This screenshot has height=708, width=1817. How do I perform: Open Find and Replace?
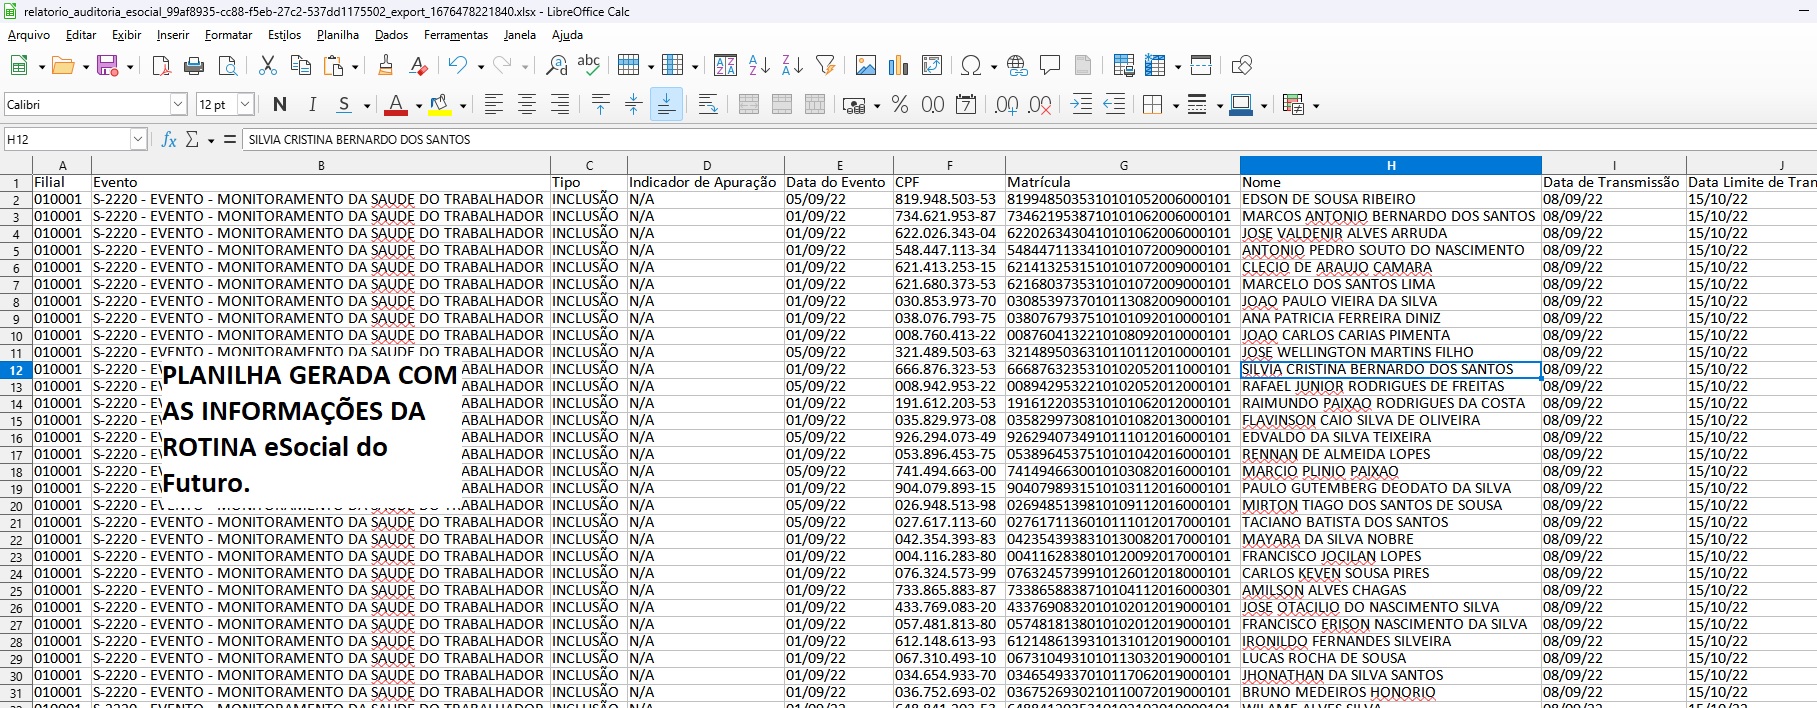tap(556, 66)
